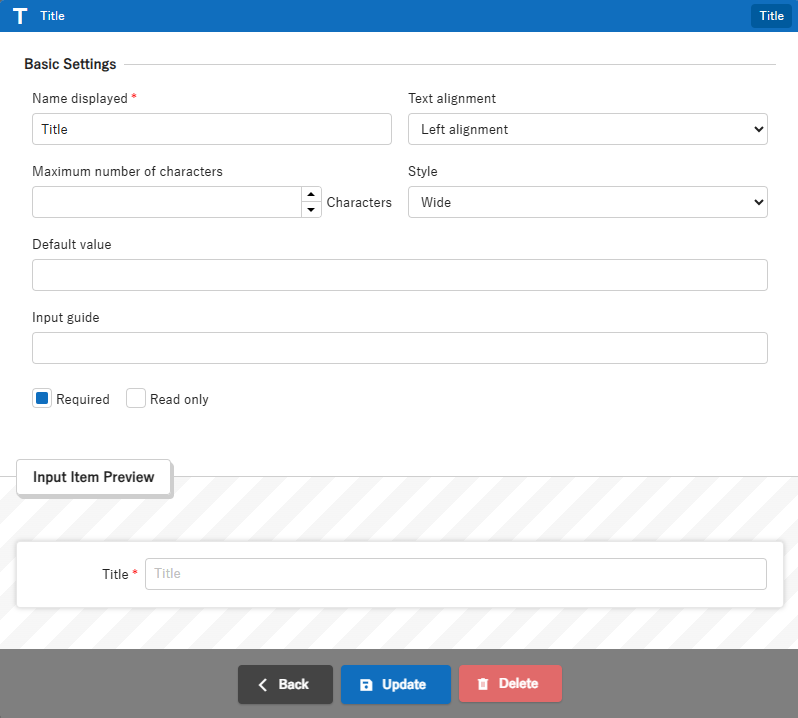The image size is (798, 718).
Task: Enable the Read only checkbox
Action: pos(136,398)
